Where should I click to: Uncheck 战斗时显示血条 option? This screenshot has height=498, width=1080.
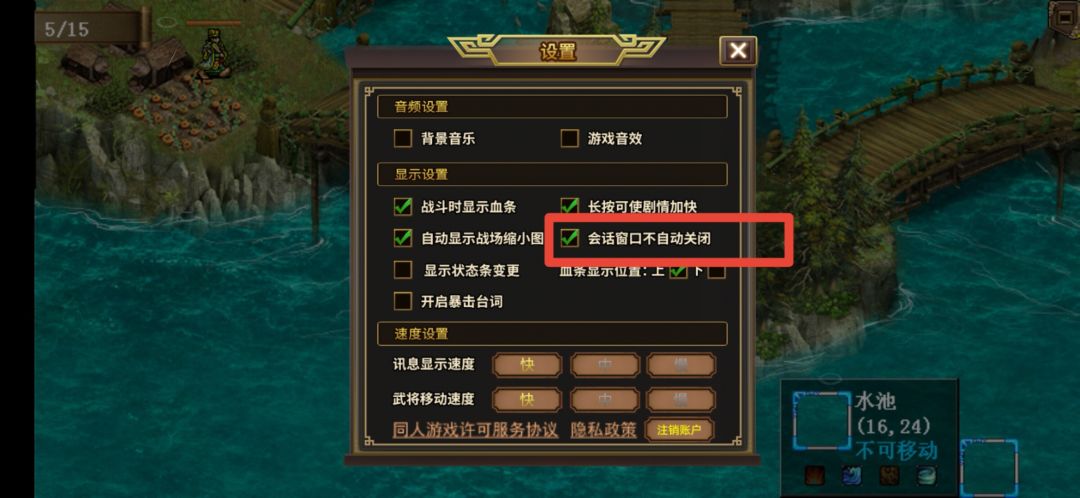click(402, 207)
